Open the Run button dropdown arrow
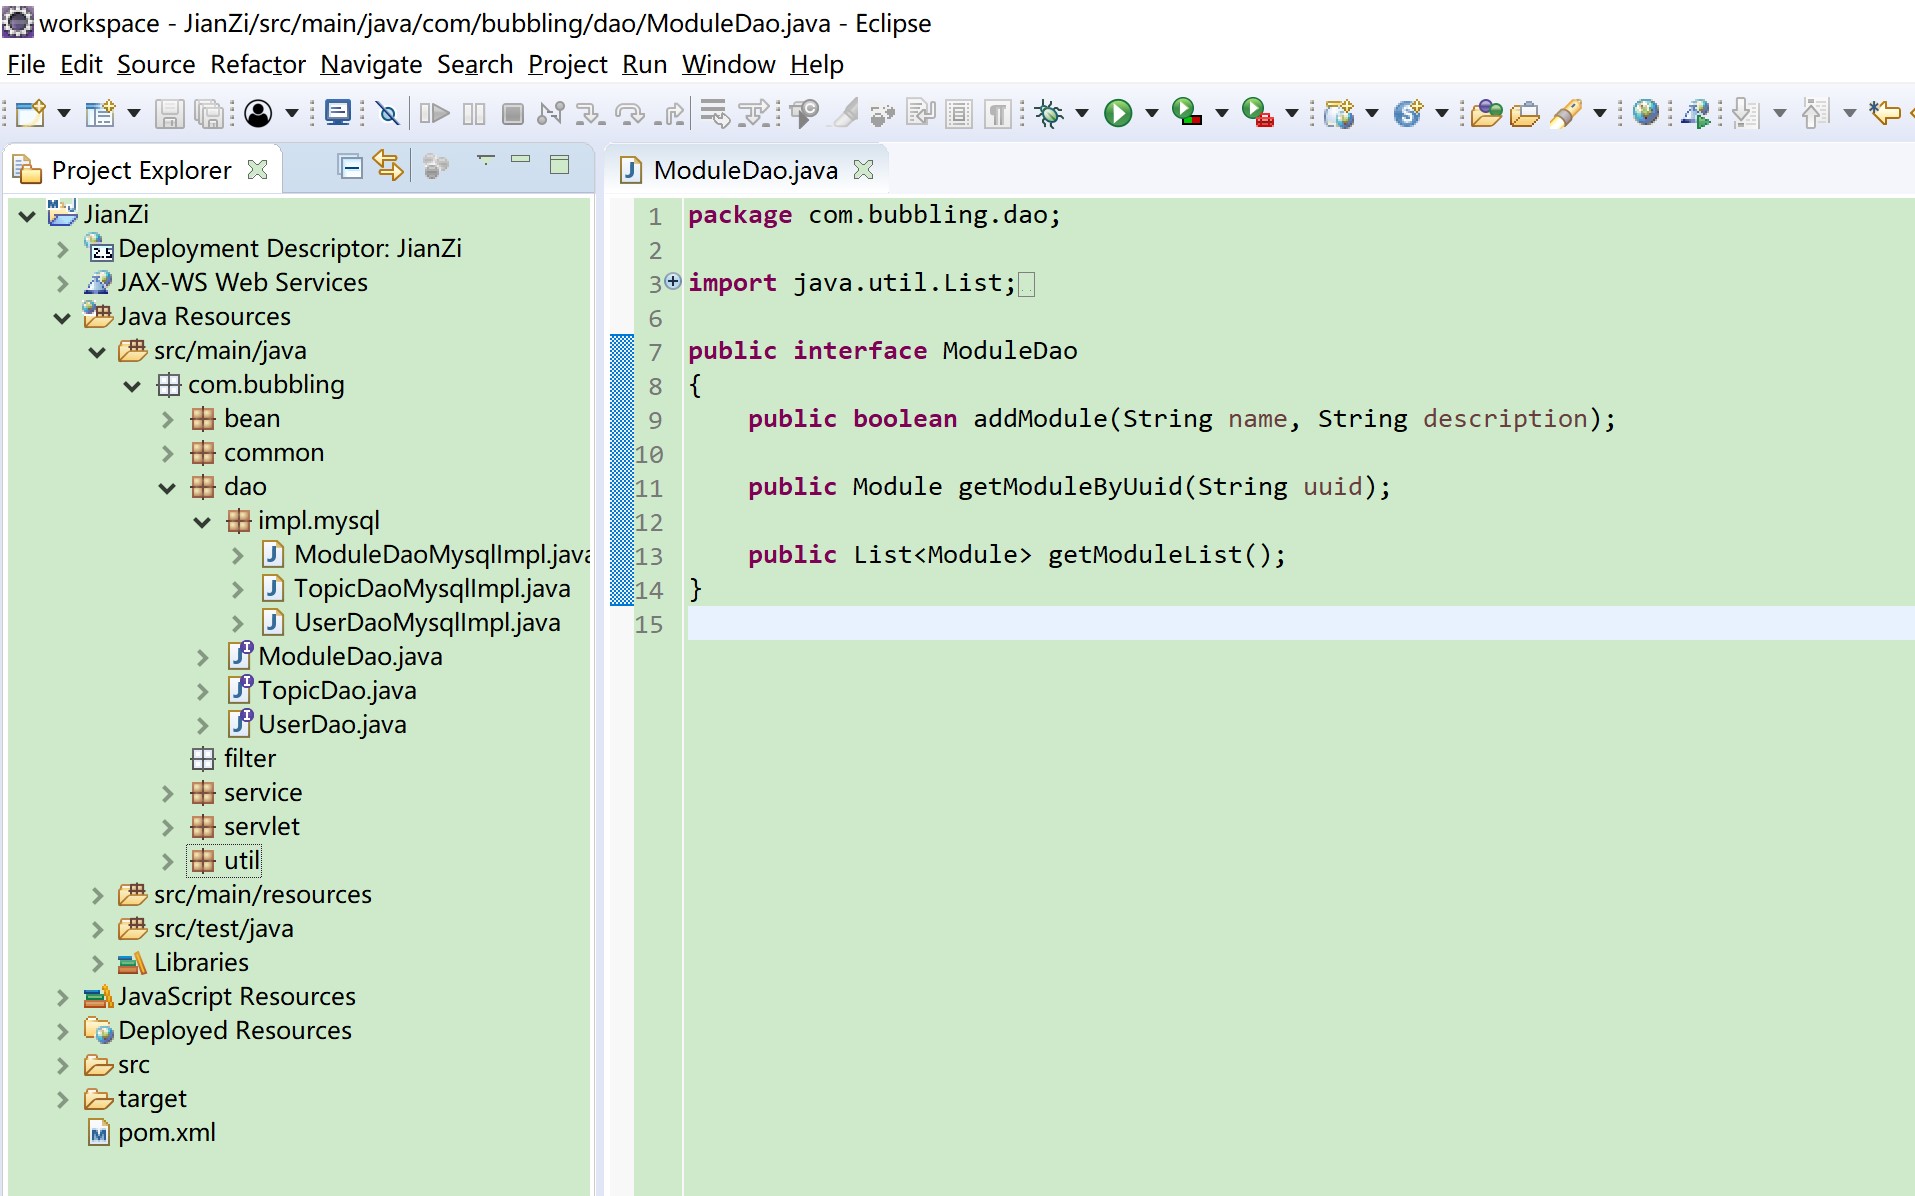1915x1196 pixels. (1151, 113)
